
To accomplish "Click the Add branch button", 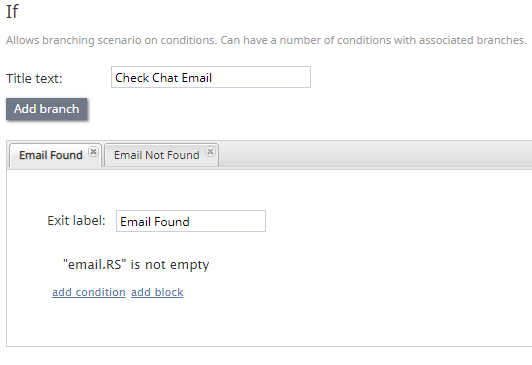I will click(x=46, y=109).
